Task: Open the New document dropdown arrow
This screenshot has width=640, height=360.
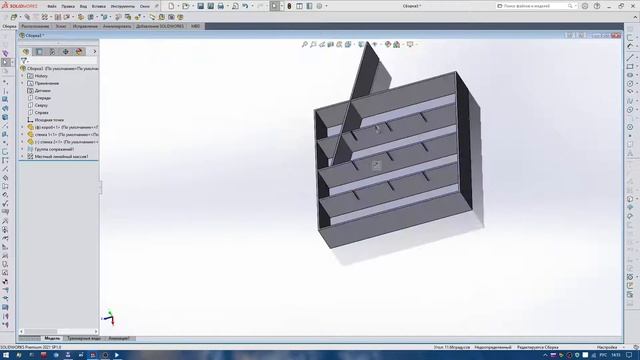Action: [x=178, y=6]
